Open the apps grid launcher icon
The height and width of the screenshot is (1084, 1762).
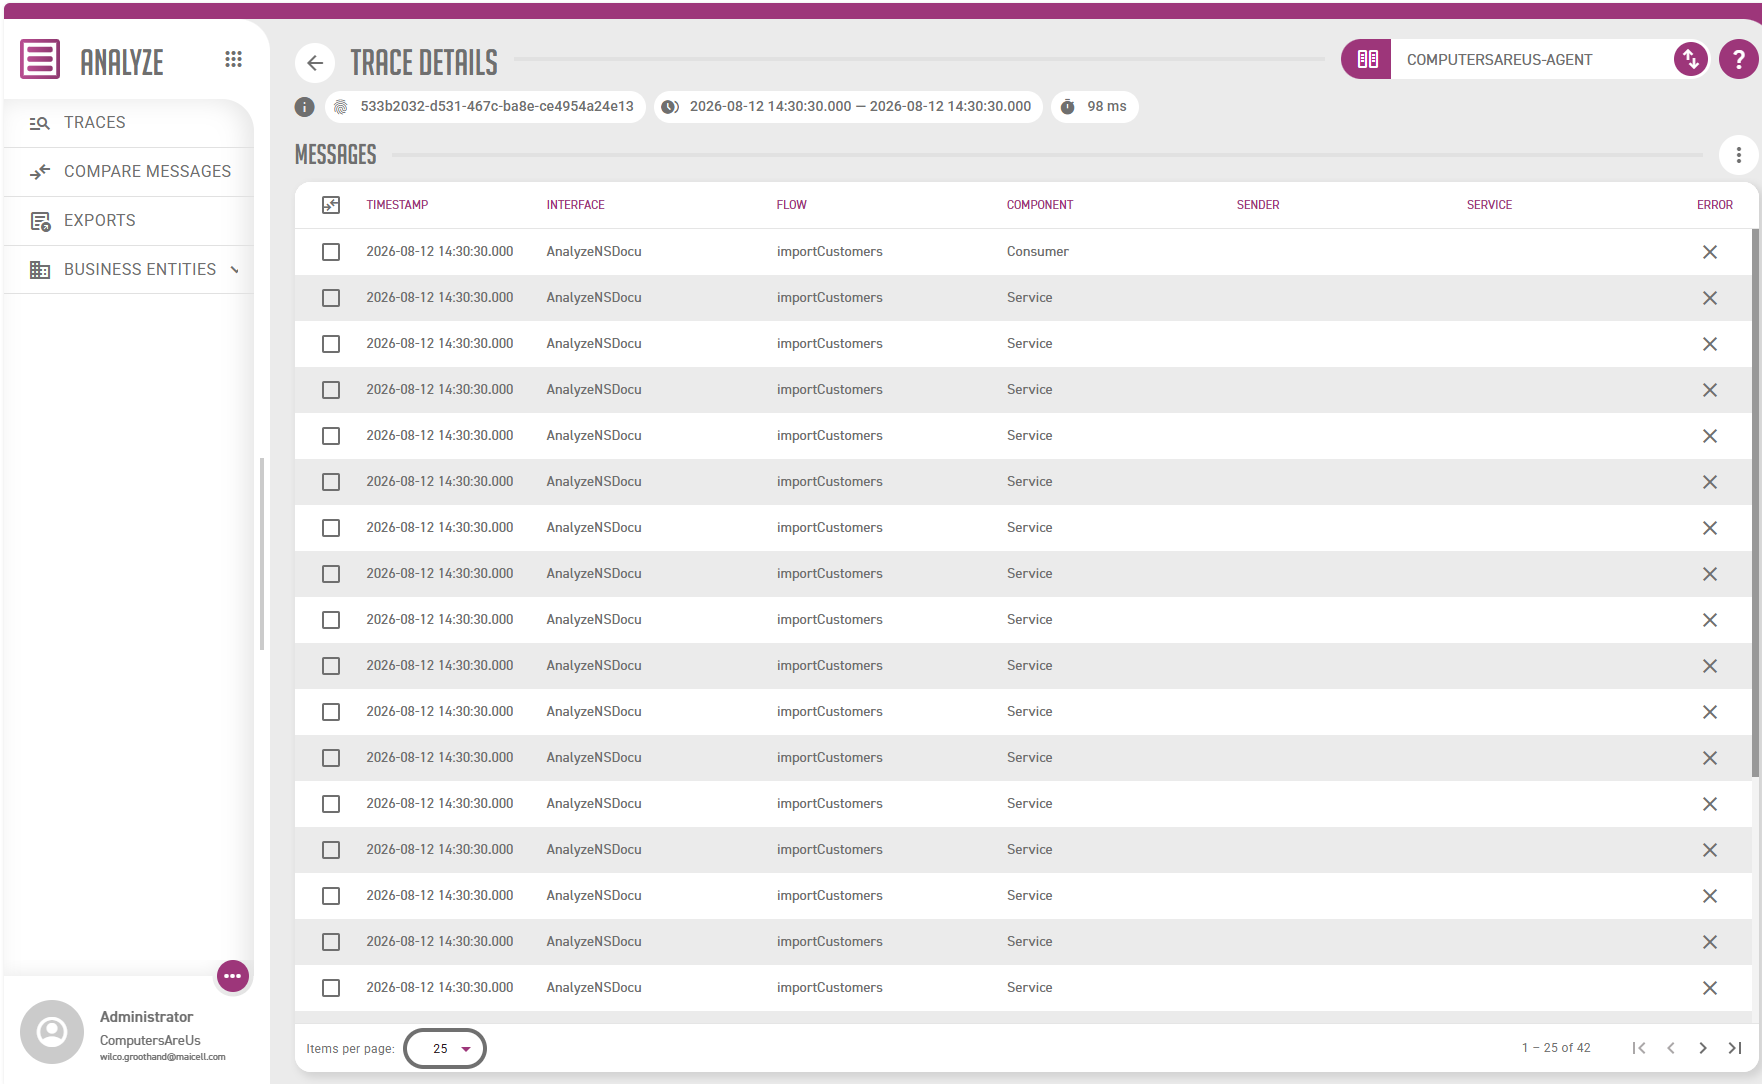tap(233, 60)
